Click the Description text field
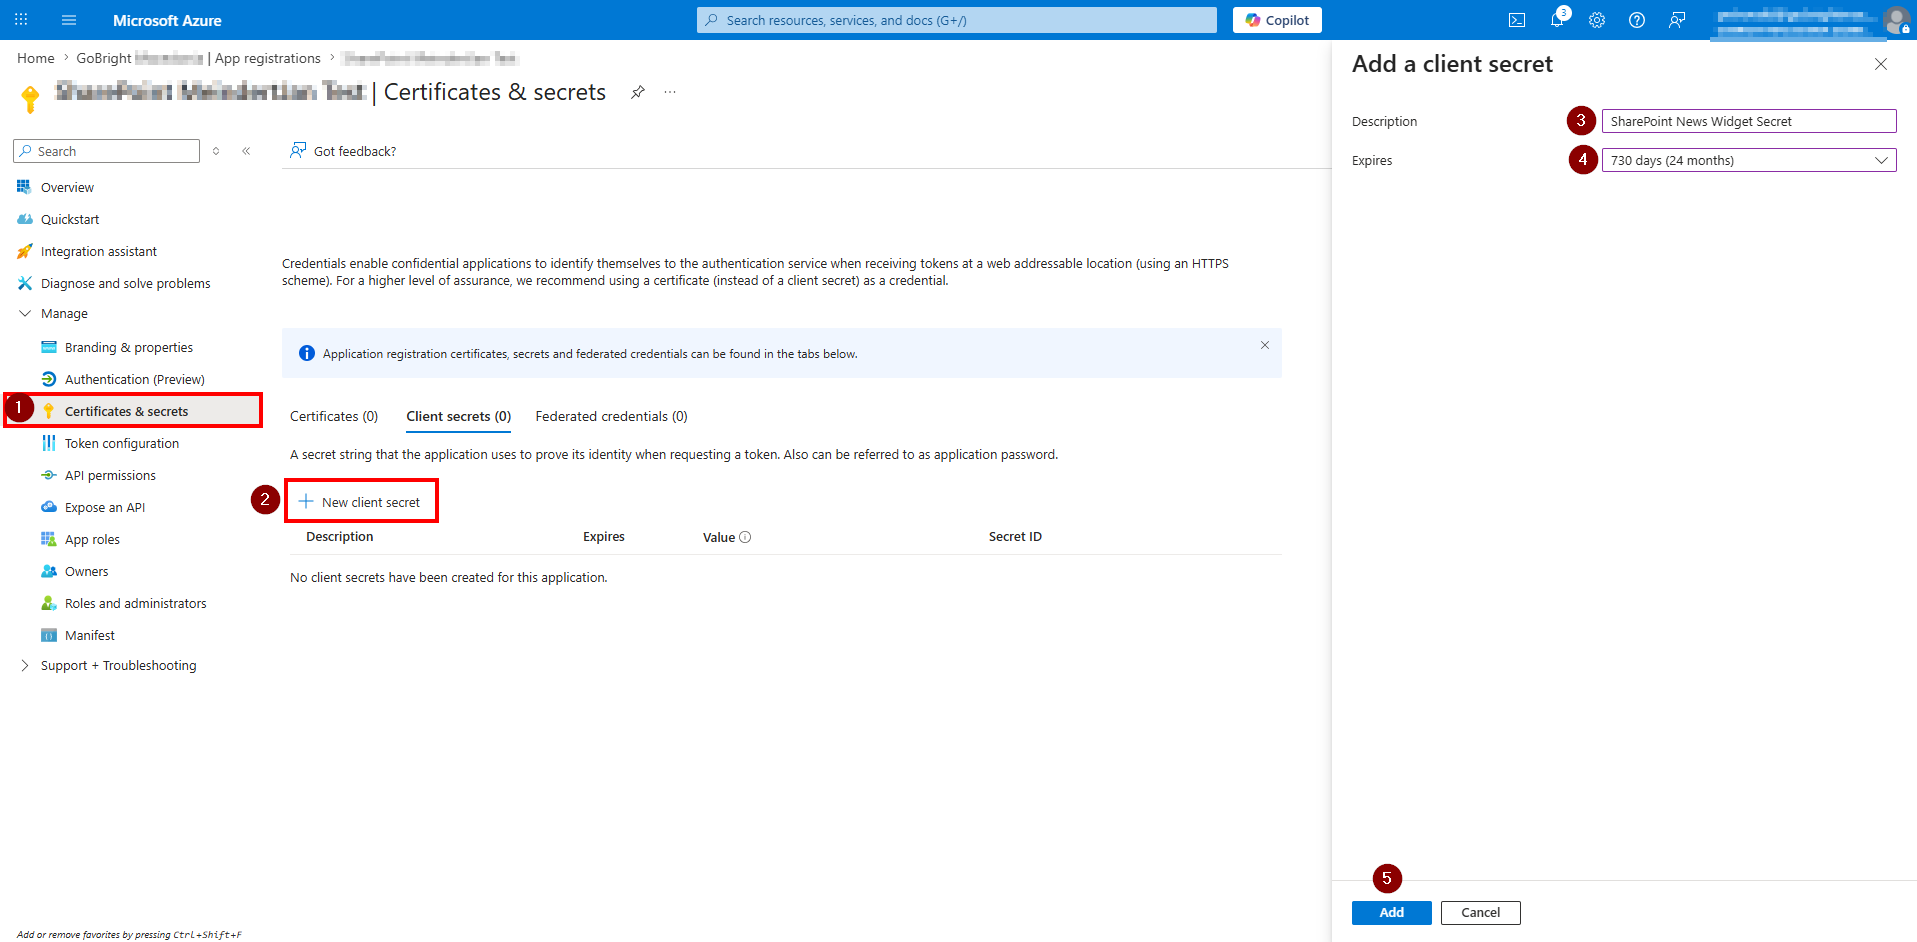Viewport: 1917px width, 942px height. [1749, 121]
